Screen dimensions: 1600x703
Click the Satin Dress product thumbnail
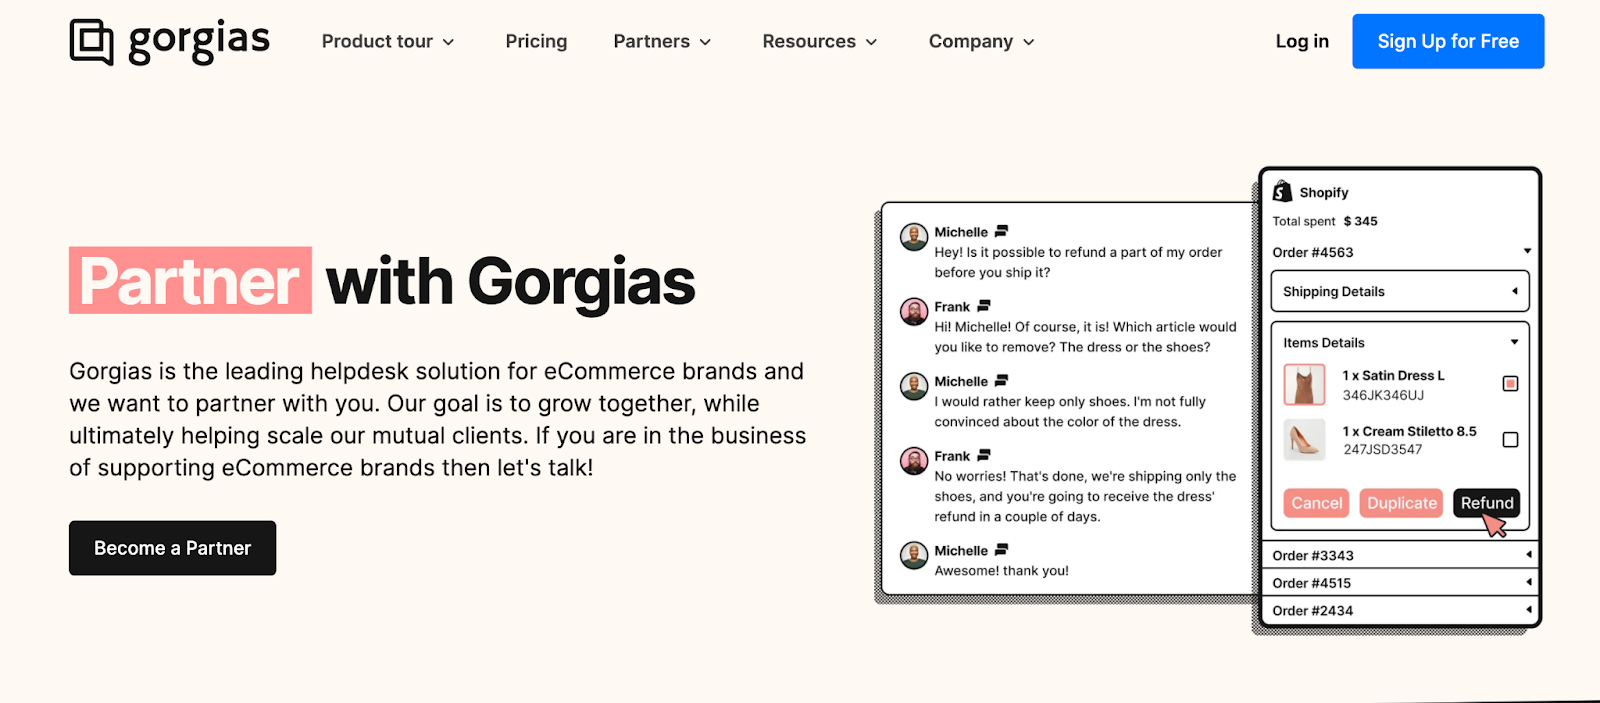coord(1303,384)
